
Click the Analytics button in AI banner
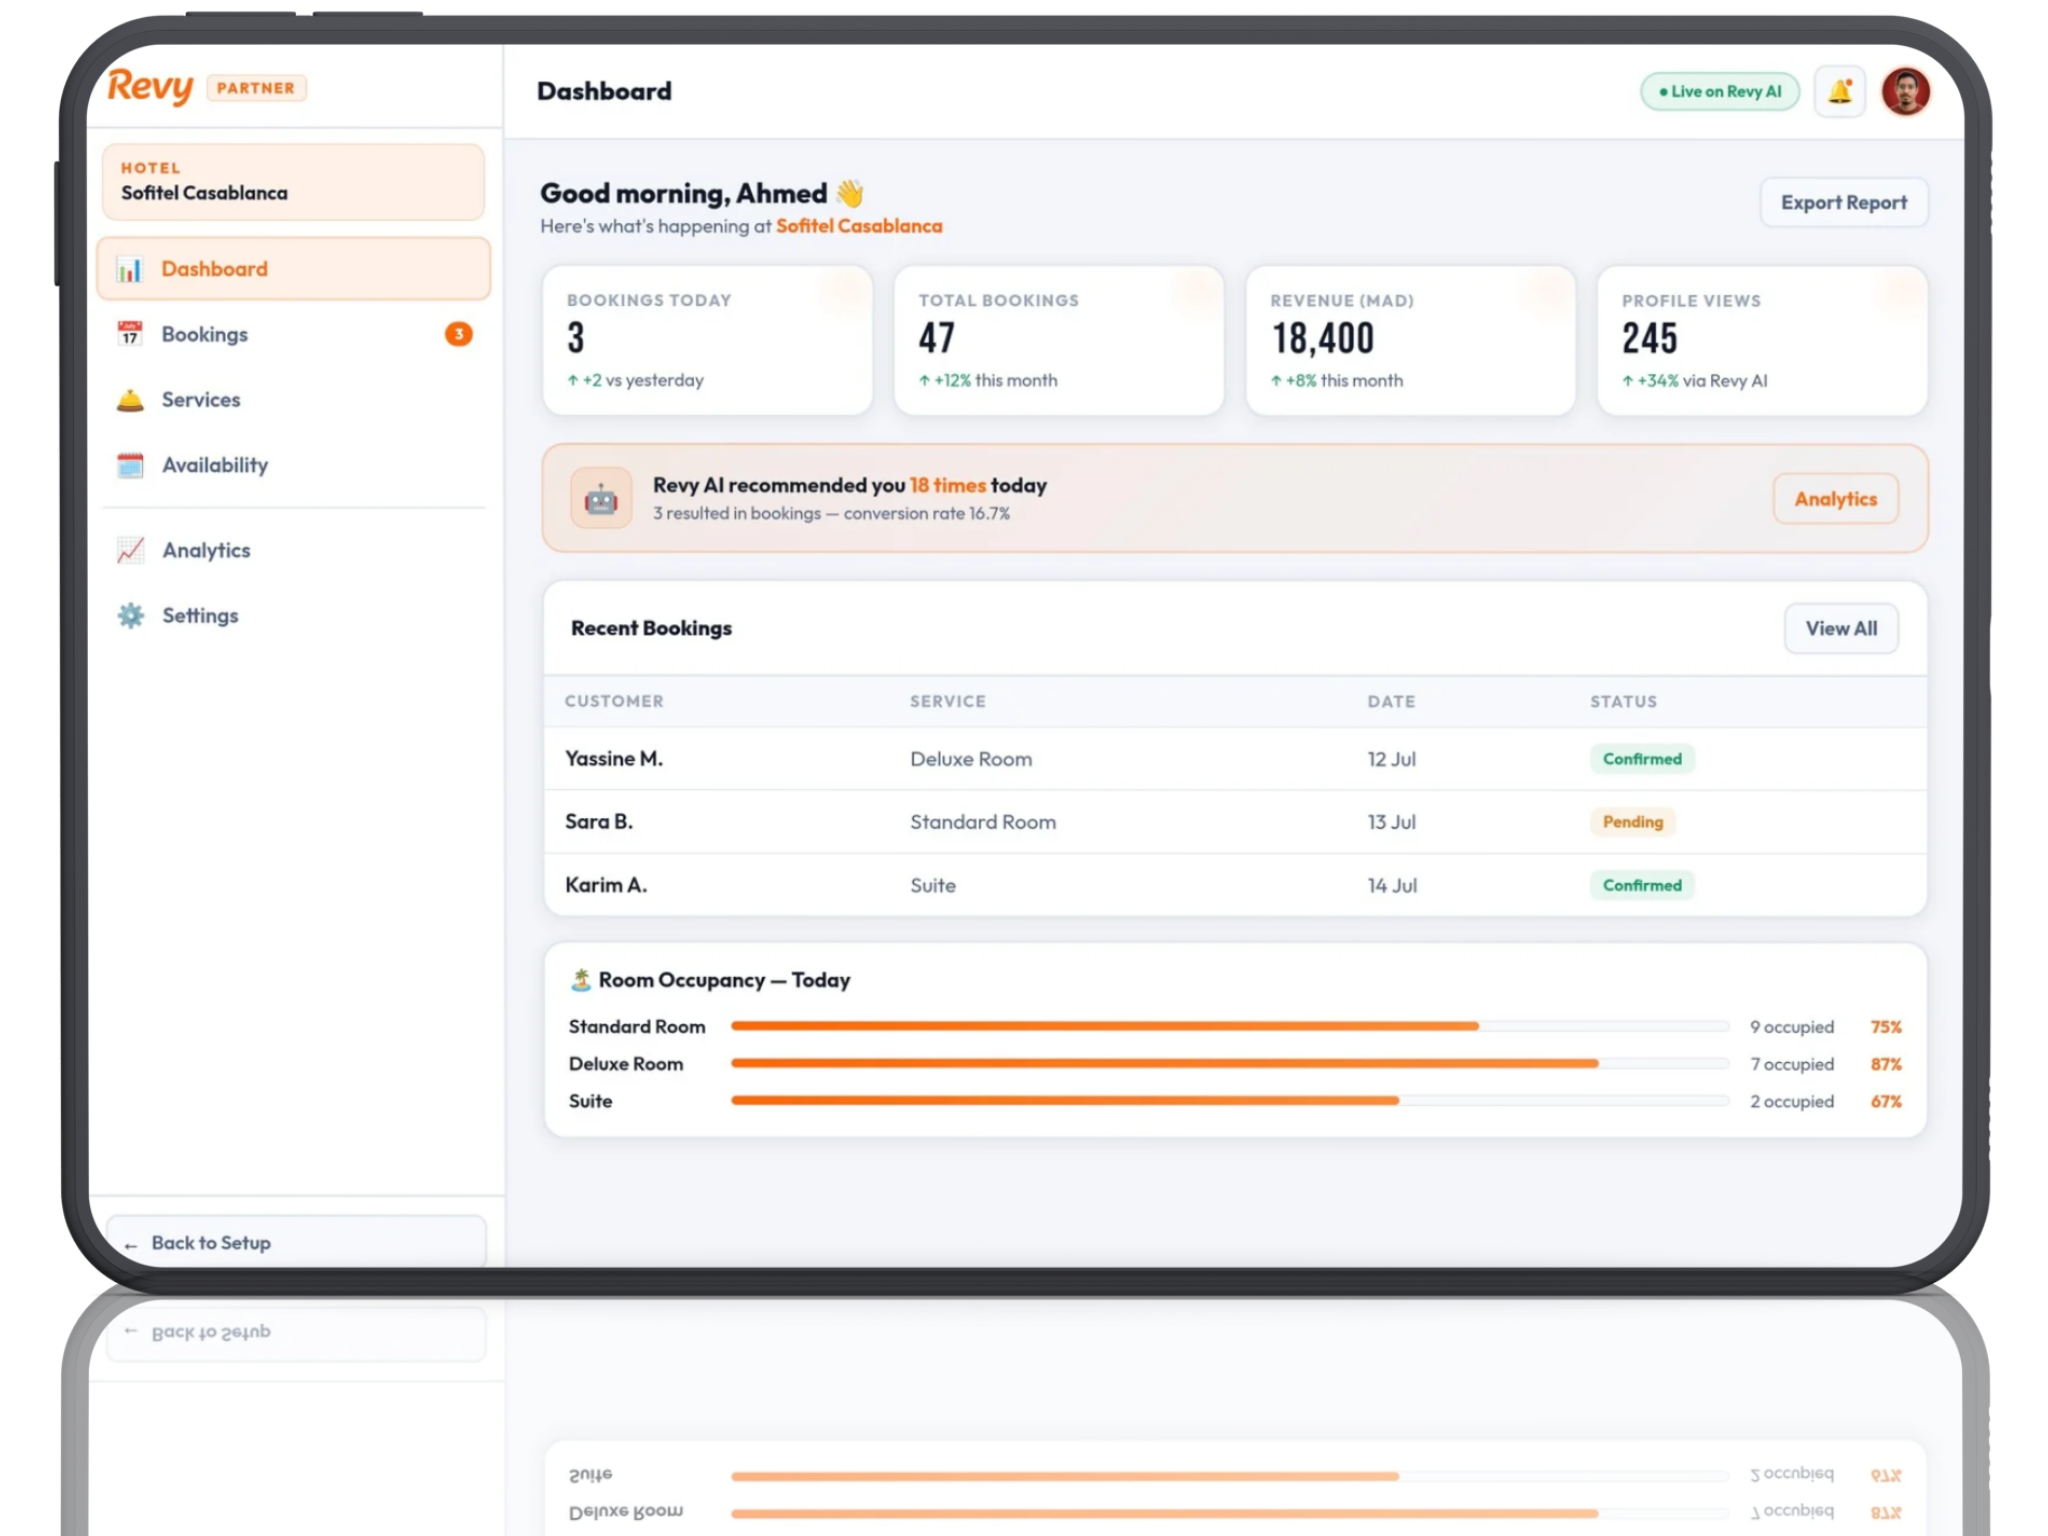click(x=1835, y=498)
